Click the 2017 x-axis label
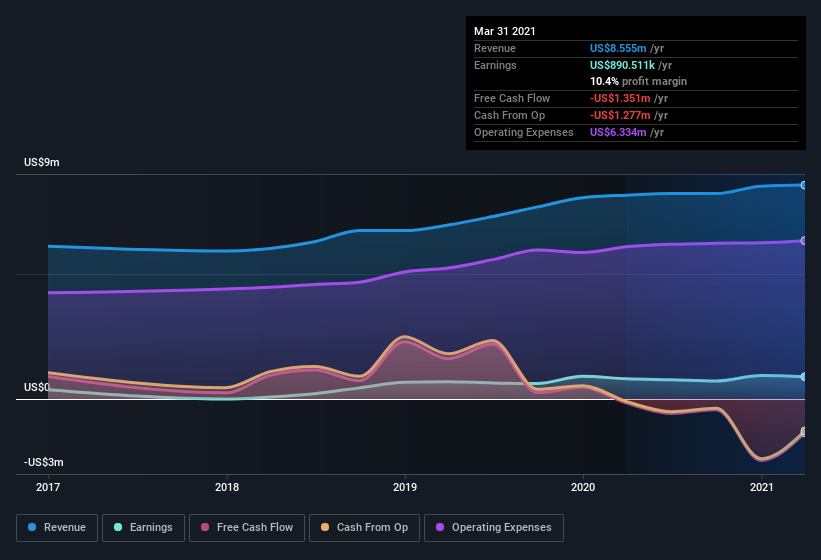821x560 pixels. [48, 488]
